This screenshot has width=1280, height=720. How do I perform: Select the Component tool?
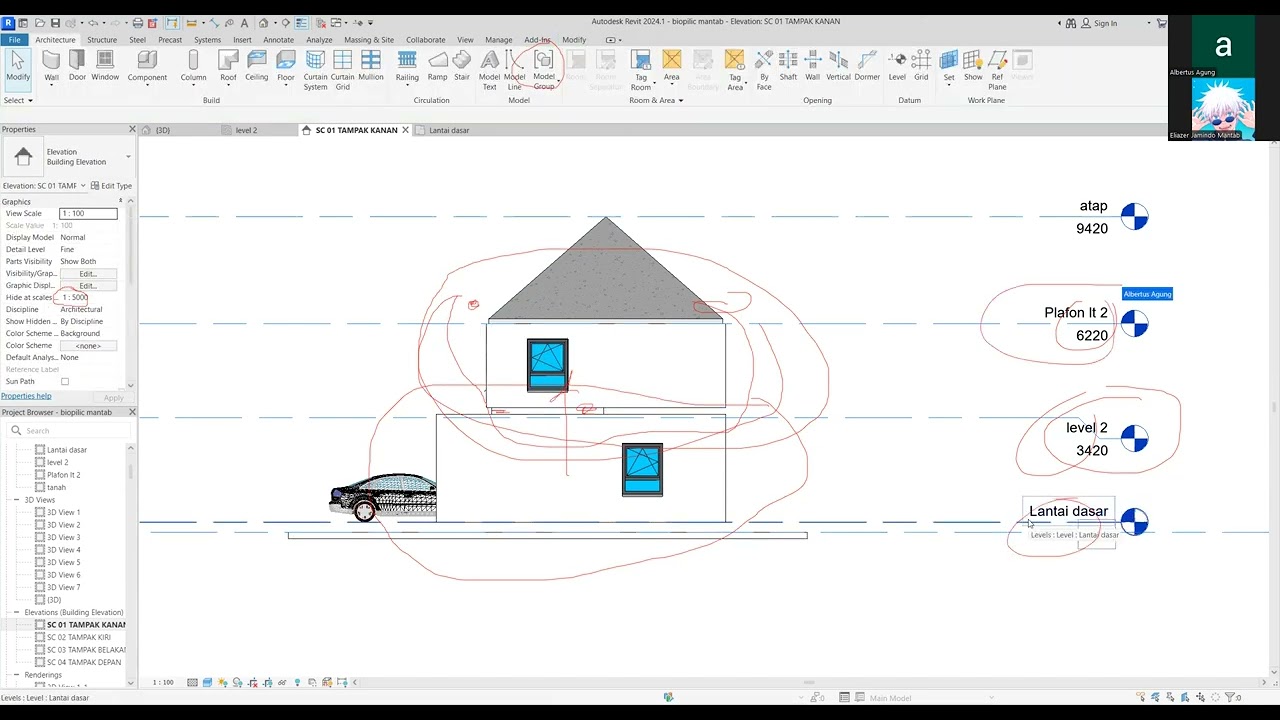coord(147,66)
